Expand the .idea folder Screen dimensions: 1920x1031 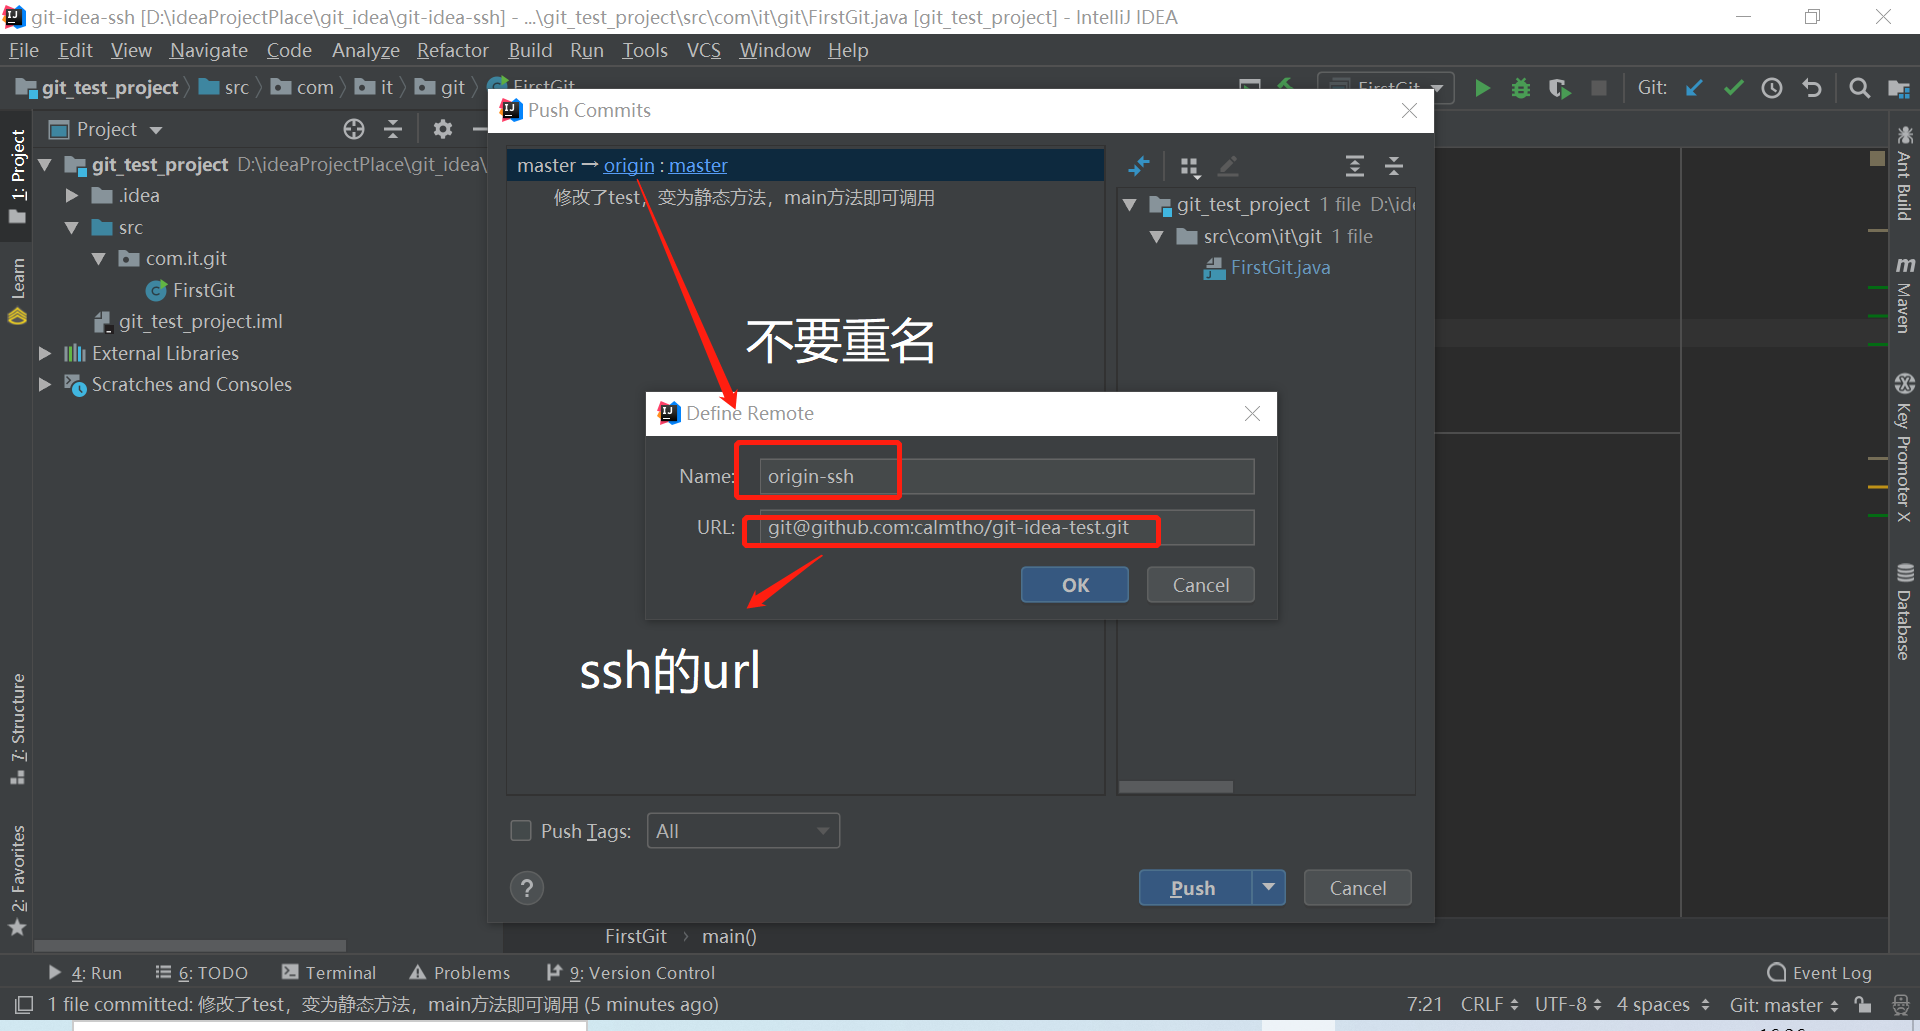click(x=72, y=196)
